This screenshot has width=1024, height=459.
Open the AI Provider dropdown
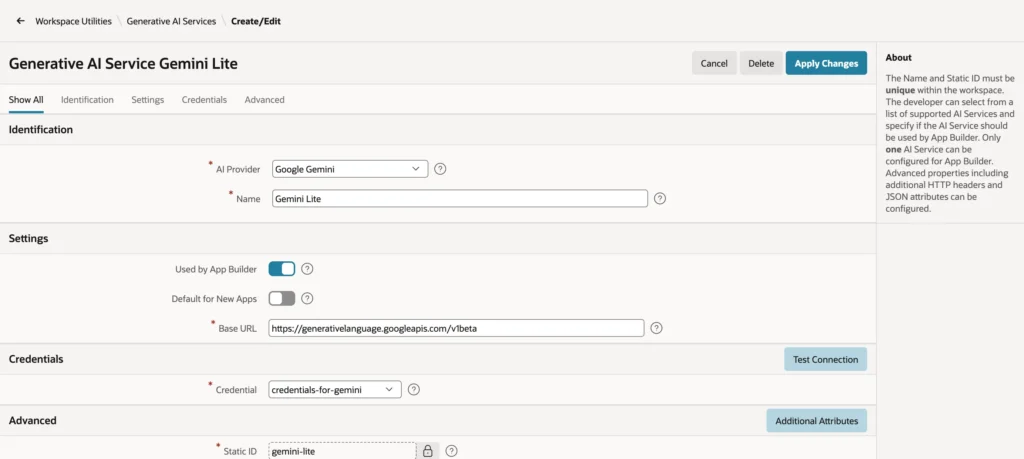[350, 169]
